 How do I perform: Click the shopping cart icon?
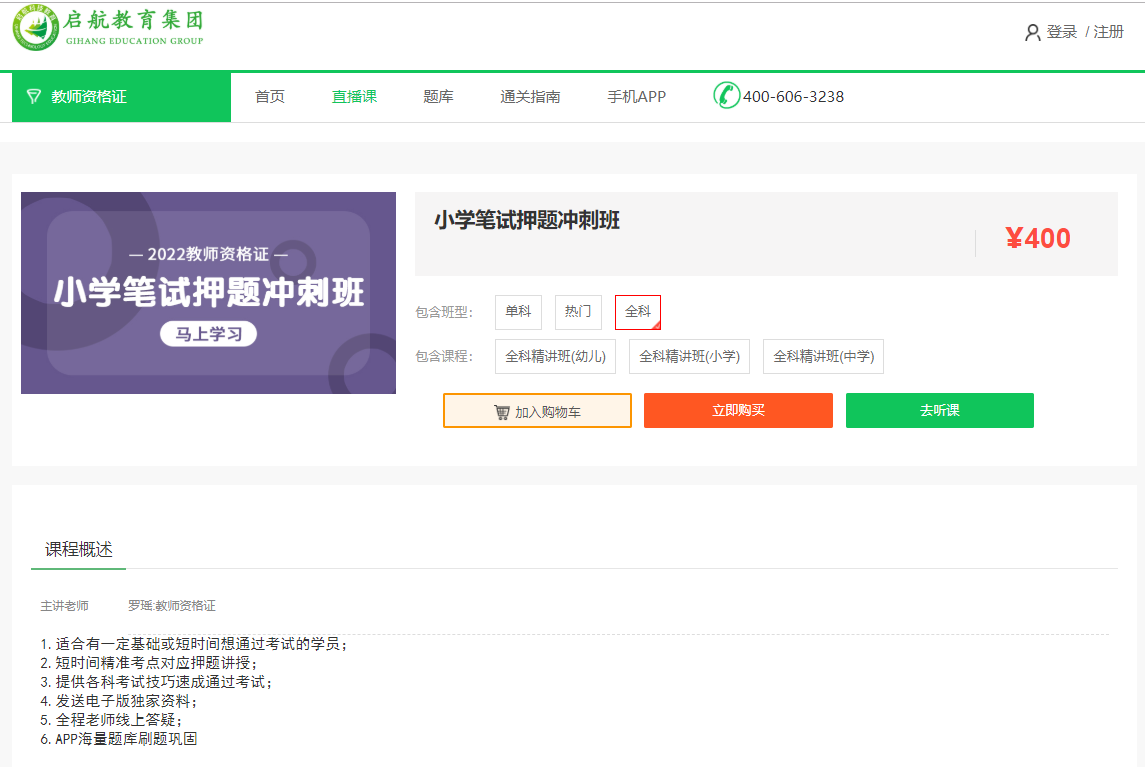[502, 412]
